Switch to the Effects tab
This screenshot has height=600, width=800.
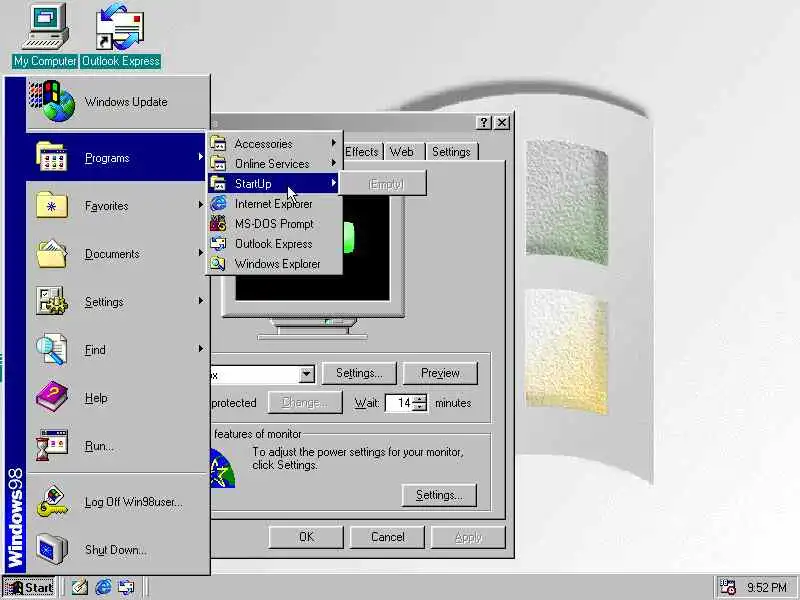(362, 152)
